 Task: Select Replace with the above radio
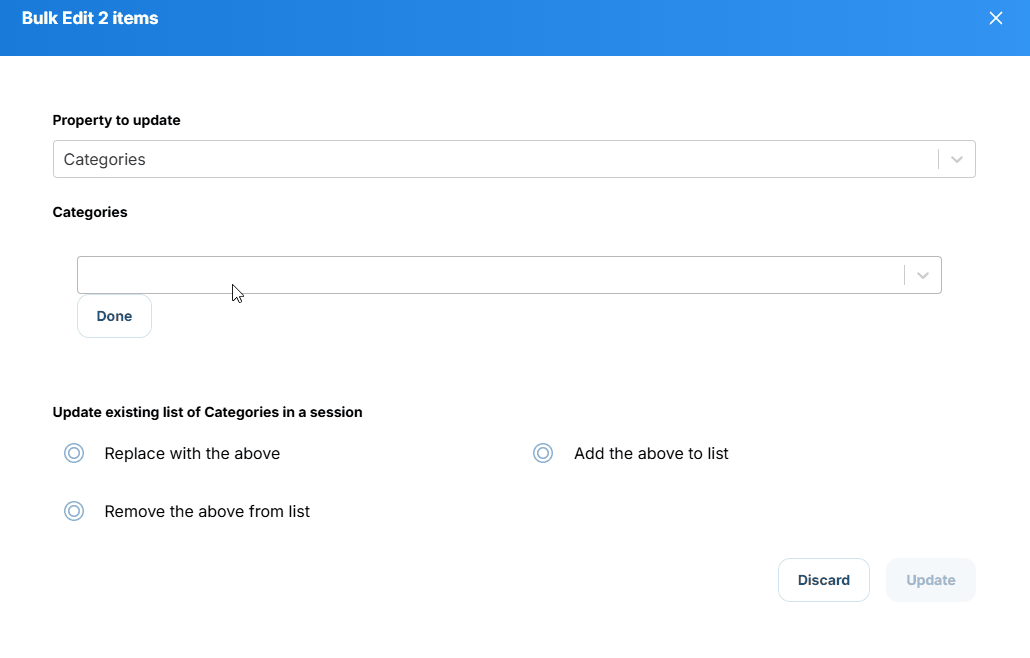[x=74, y=453]
